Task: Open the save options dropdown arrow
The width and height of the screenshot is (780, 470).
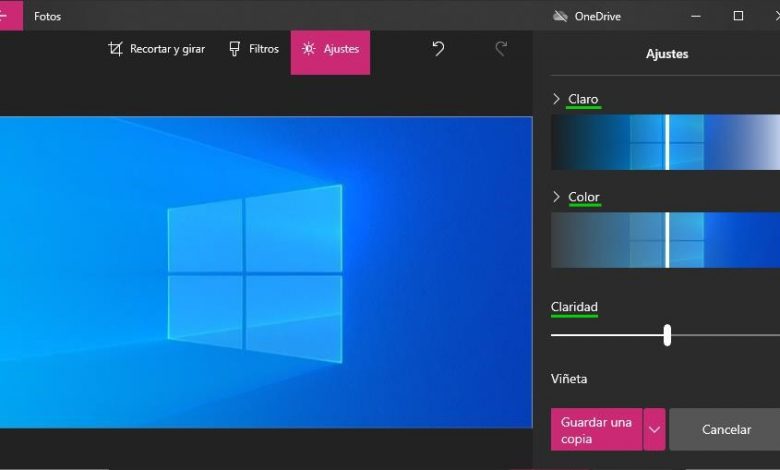Action: [x=655, y=430]
